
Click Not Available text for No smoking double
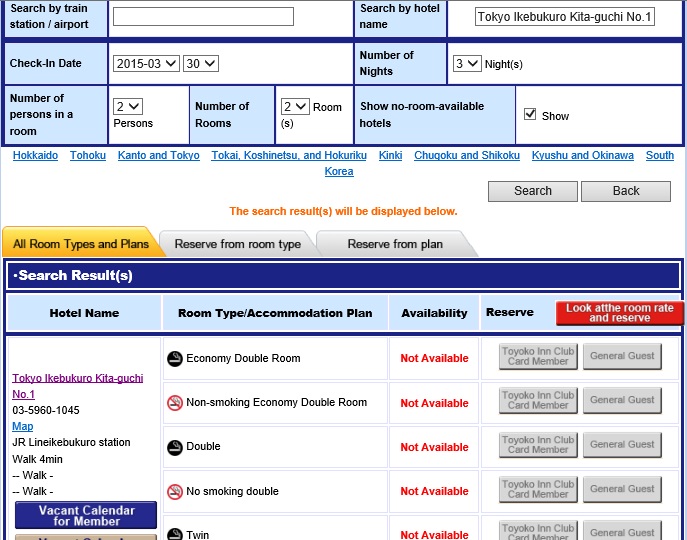click(x=434, y=491)
